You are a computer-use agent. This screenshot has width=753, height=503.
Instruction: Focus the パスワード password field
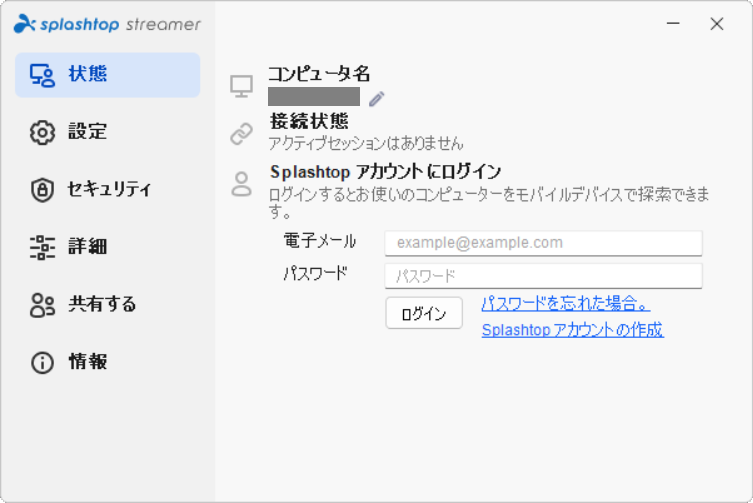pos(543,276)
